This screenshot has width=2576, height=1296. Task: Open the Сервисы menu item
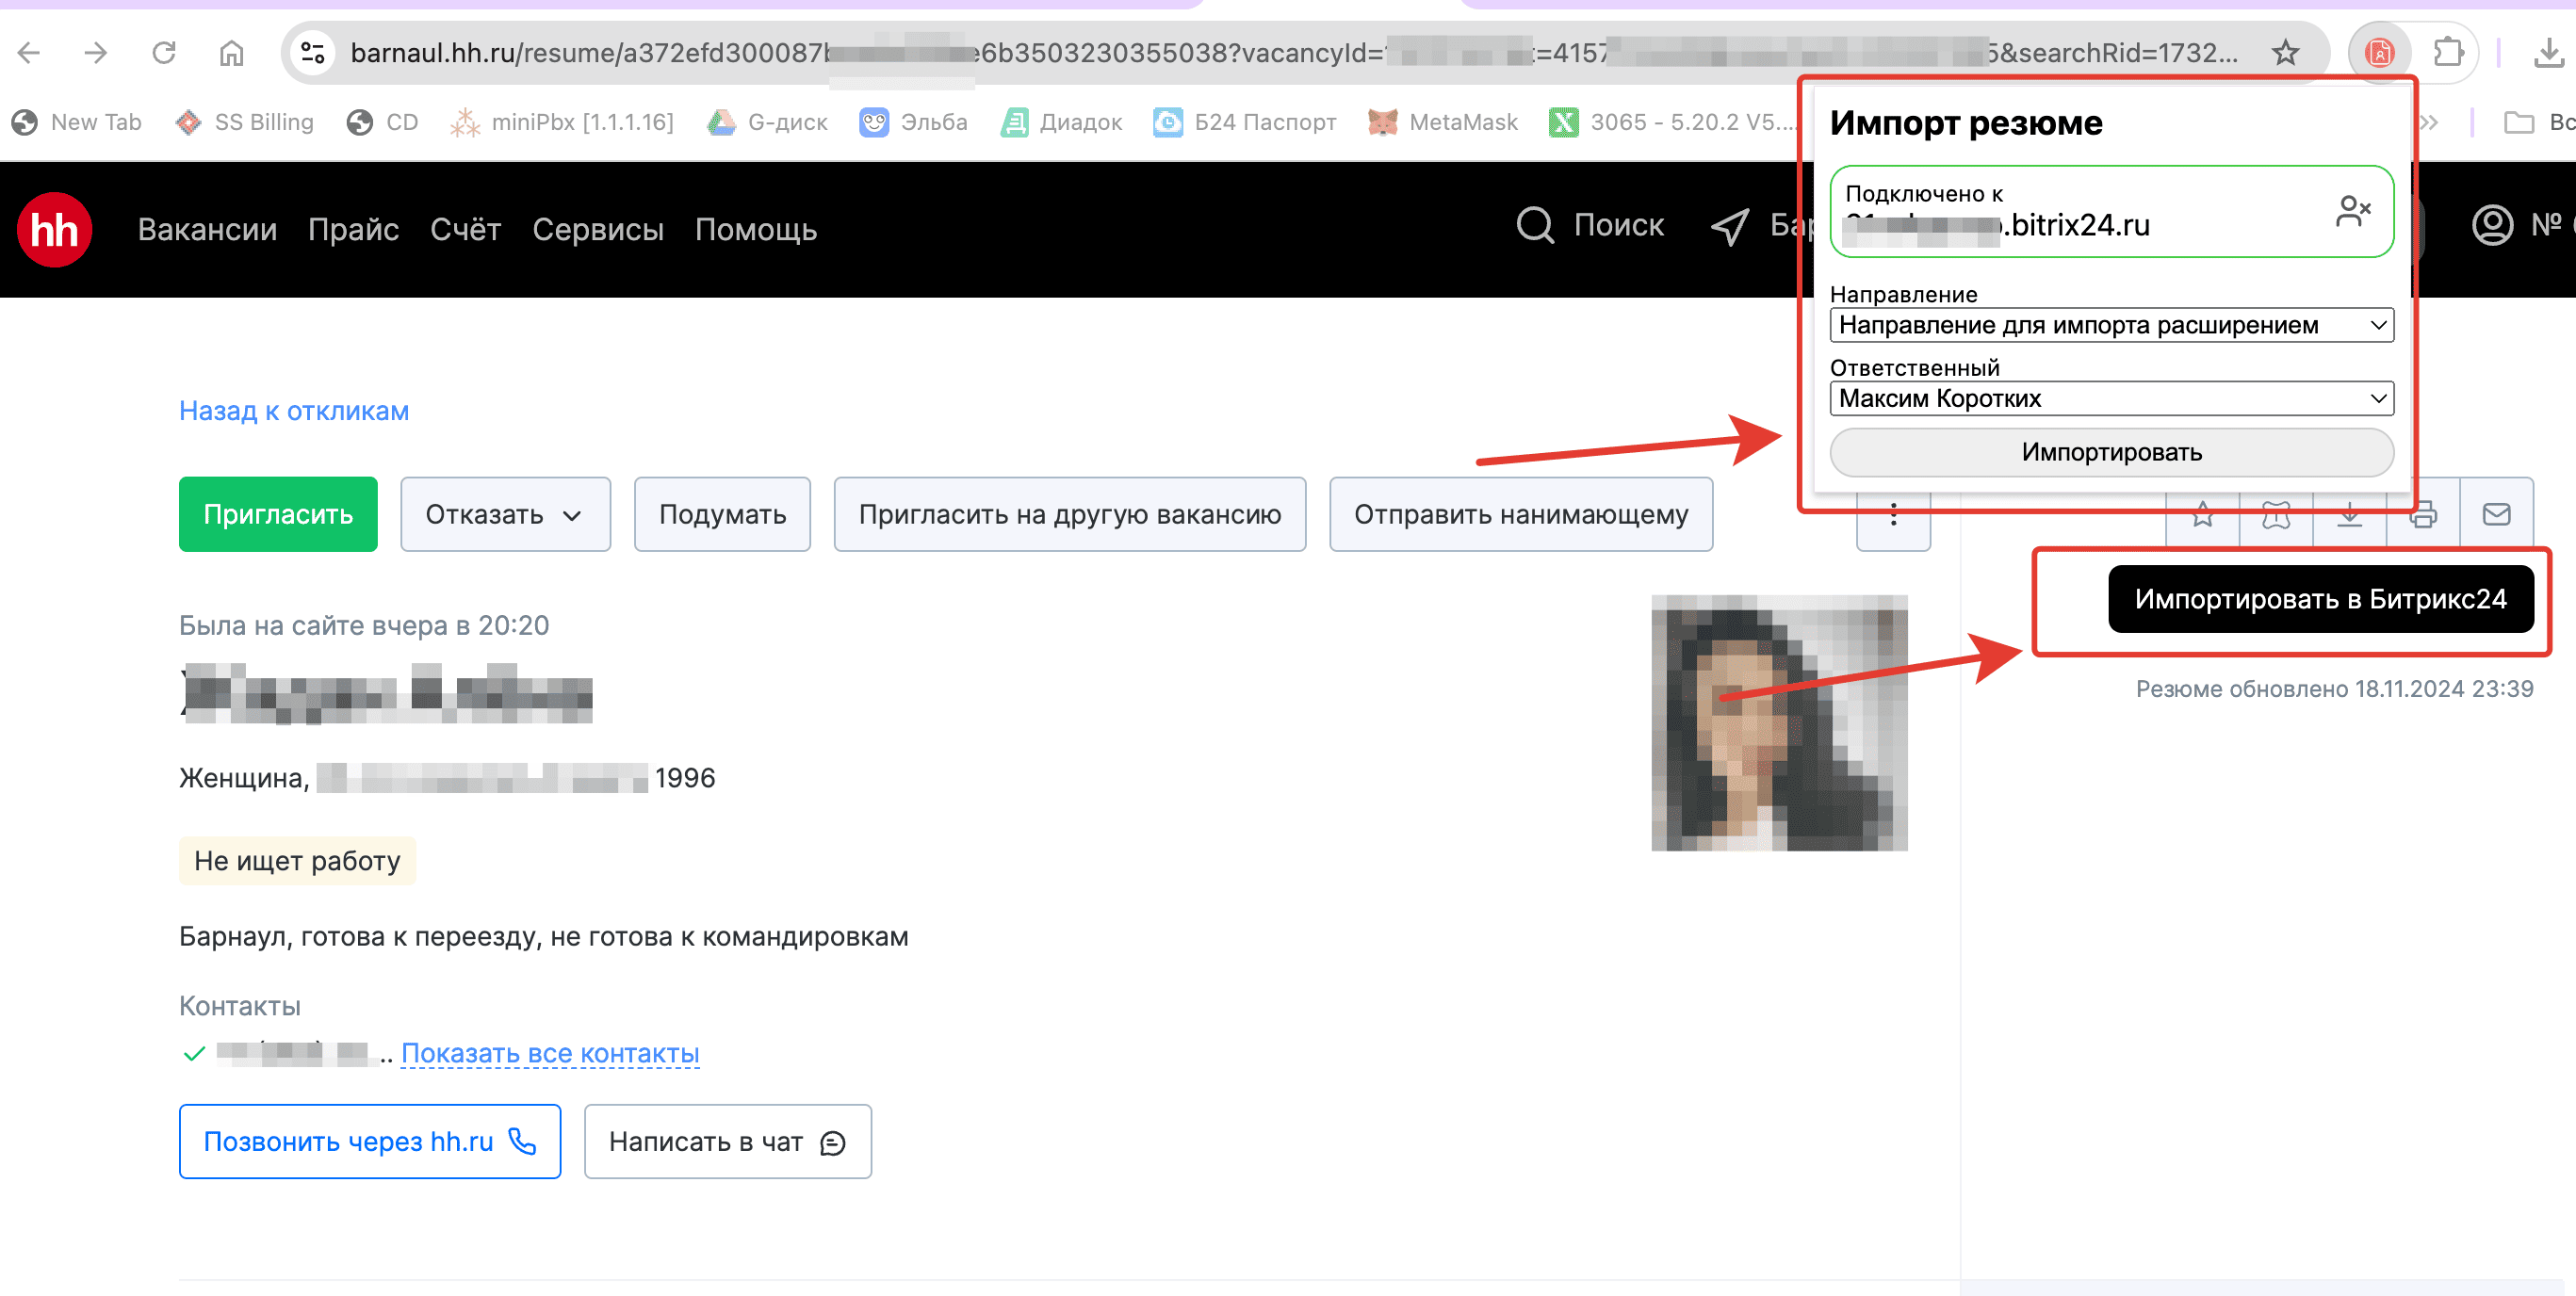point(597,230)
